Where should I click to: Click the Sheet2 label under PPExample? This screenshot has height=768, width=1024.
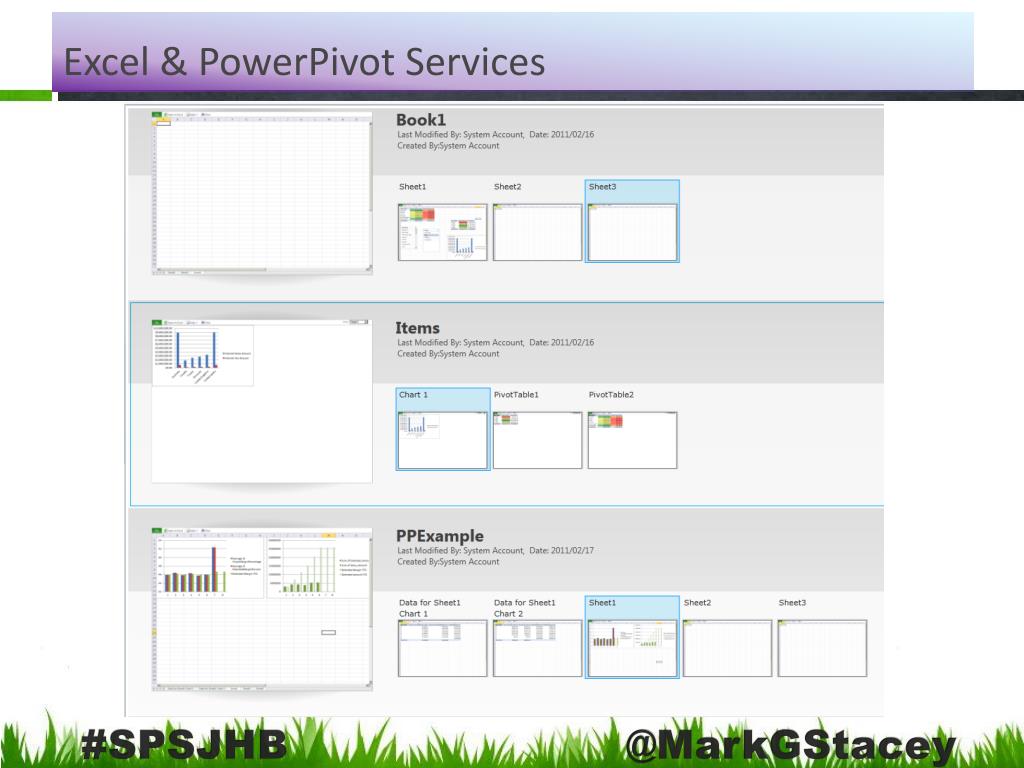click(x=697, y=603)
